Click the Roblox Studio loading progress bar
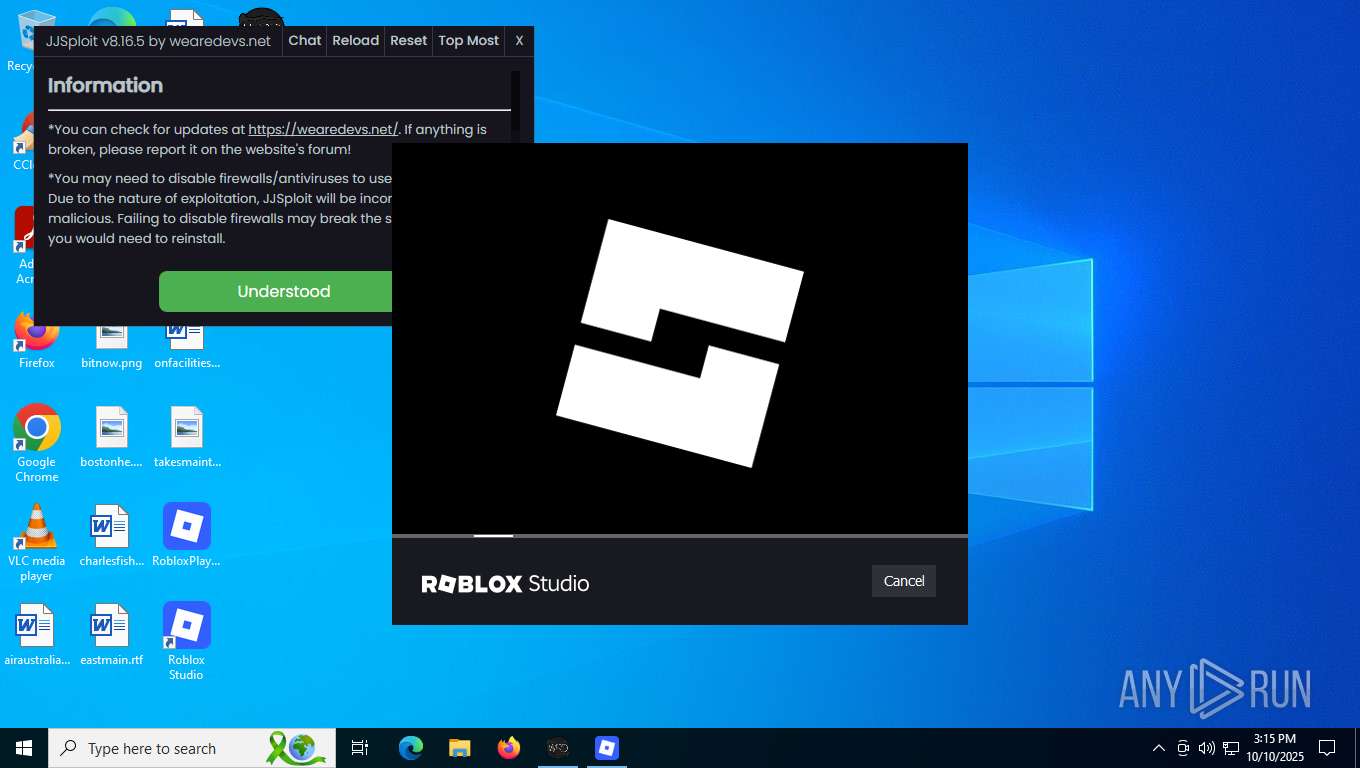The height and width of the screenshot is (768, 1360). (x=680, y=536)
